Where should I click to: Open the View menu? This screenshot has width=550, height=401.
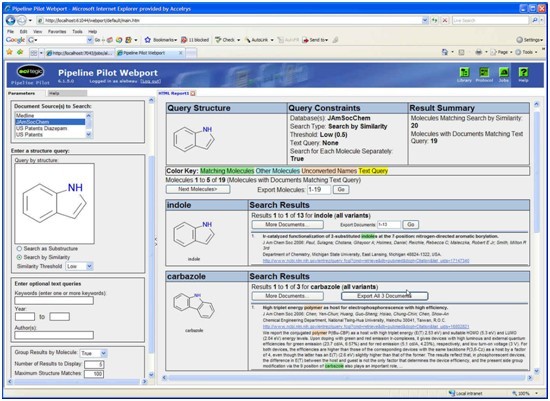tap(38, 31)
